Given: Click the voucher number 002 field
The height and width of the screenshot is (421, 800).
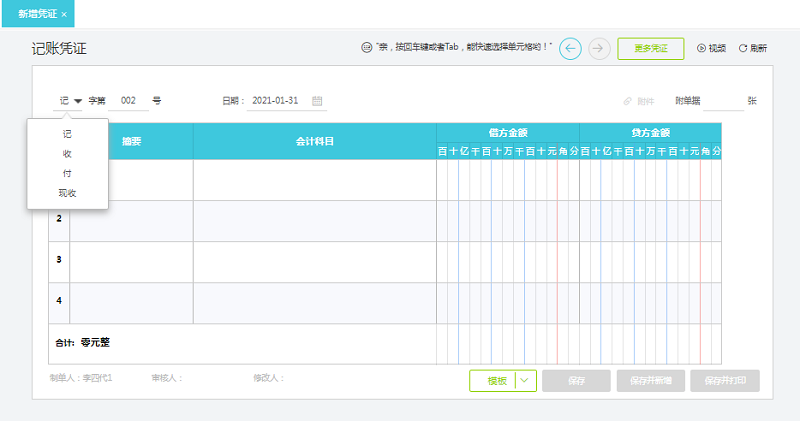Looking at the screenshot, I should coord(129,101).
